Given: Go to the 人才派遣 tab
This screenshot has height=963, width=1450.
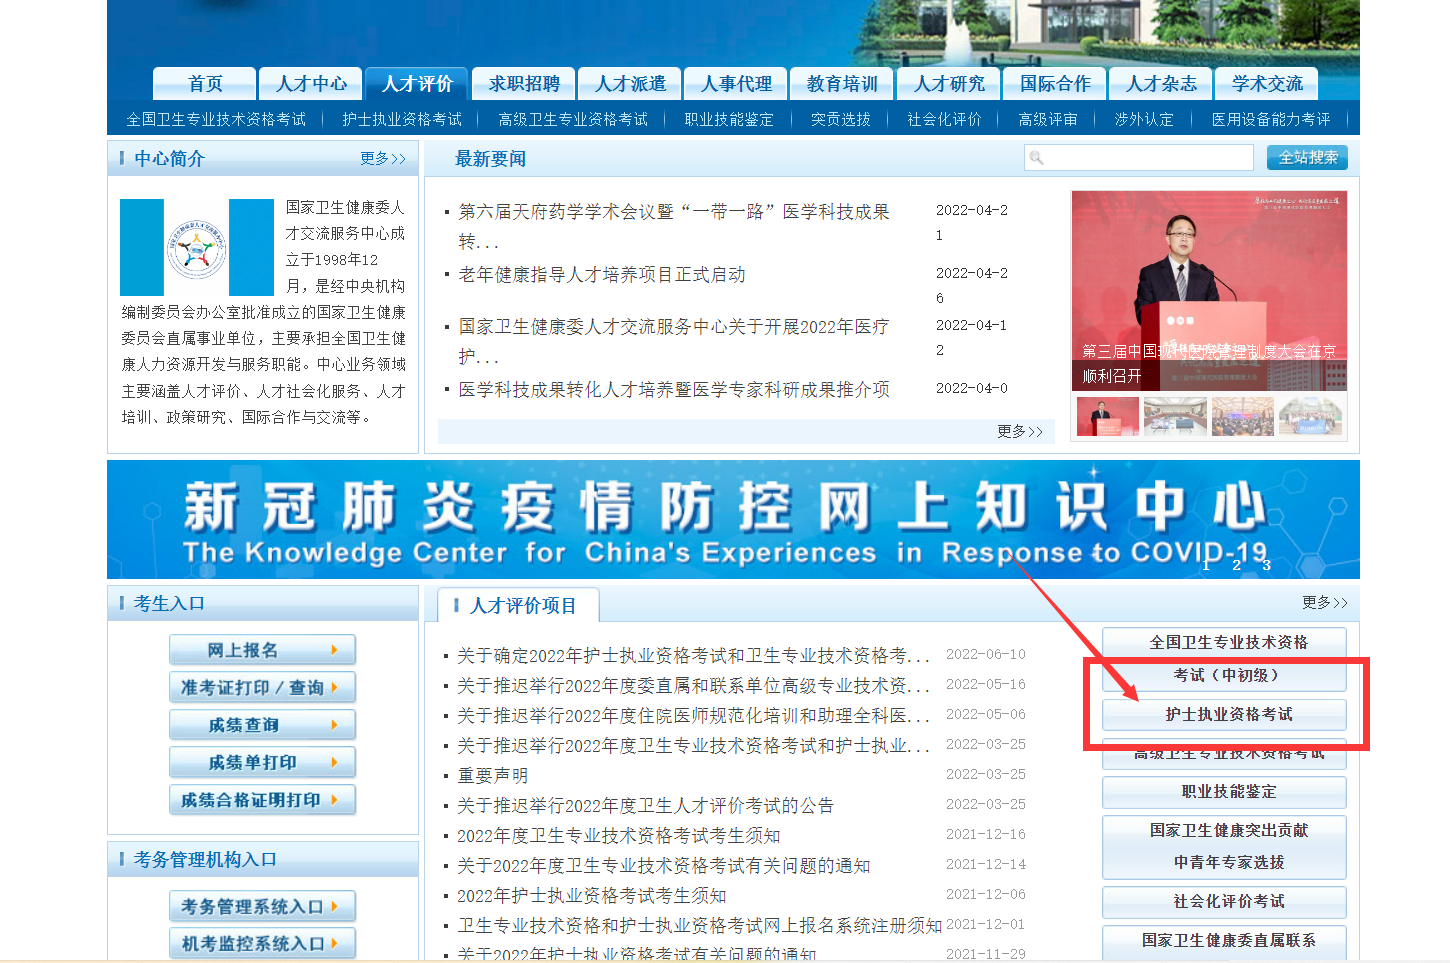Looking at the screenshot, I should tap(630, 84).
